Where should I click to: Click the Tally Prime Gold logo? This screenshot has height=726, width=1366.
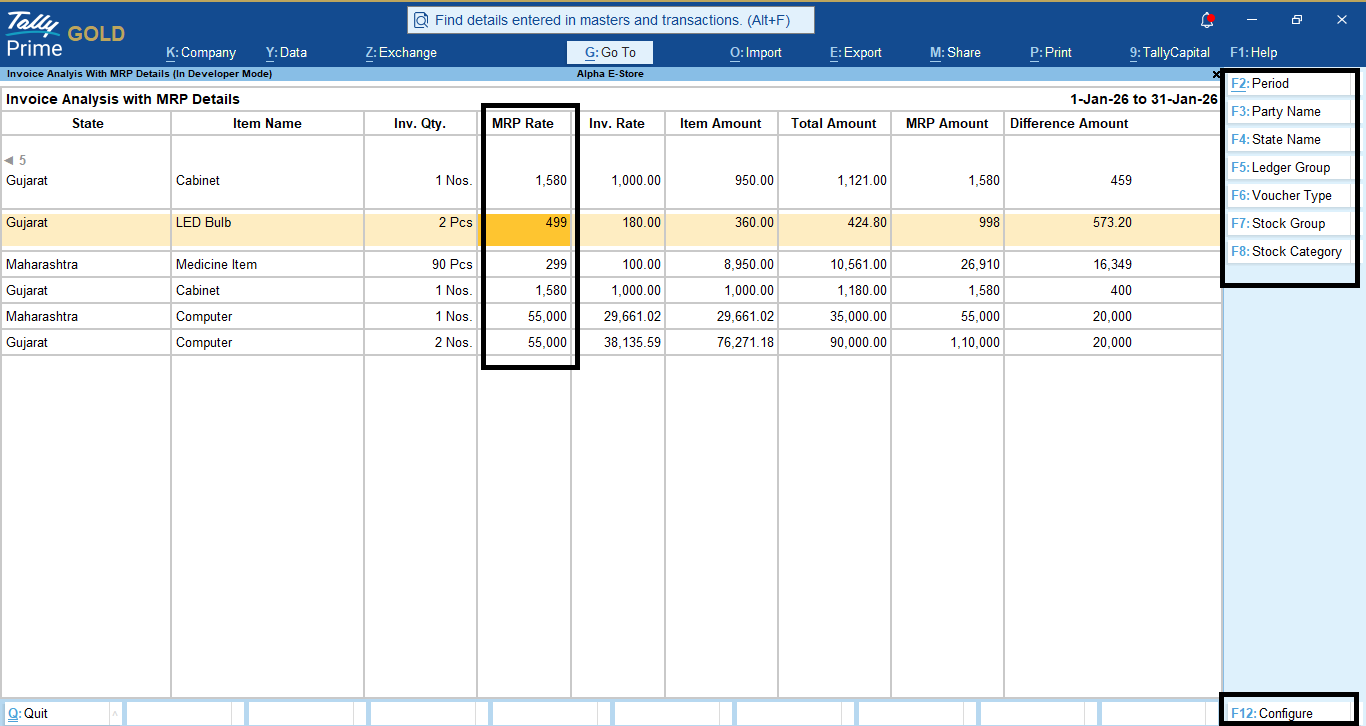click(66, 34)
